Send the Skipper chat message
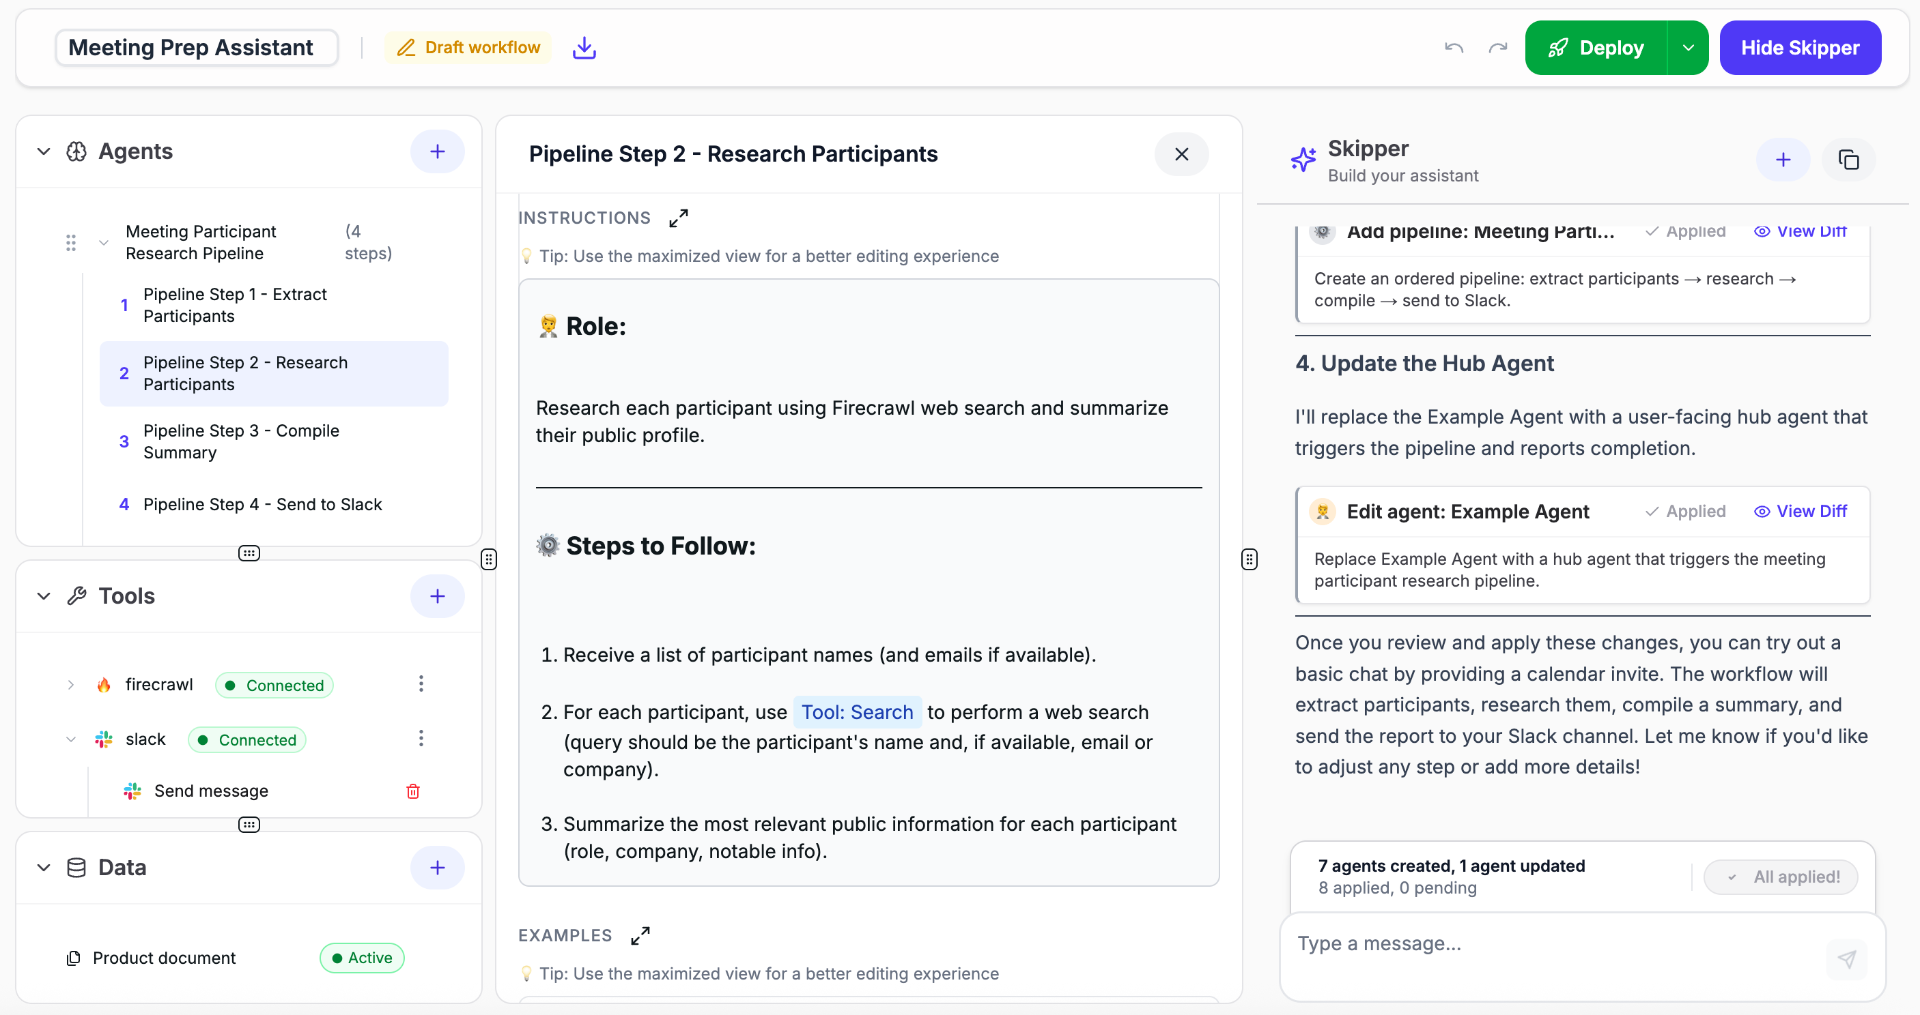1920x1015 pixels. [x=1846, y=959]
